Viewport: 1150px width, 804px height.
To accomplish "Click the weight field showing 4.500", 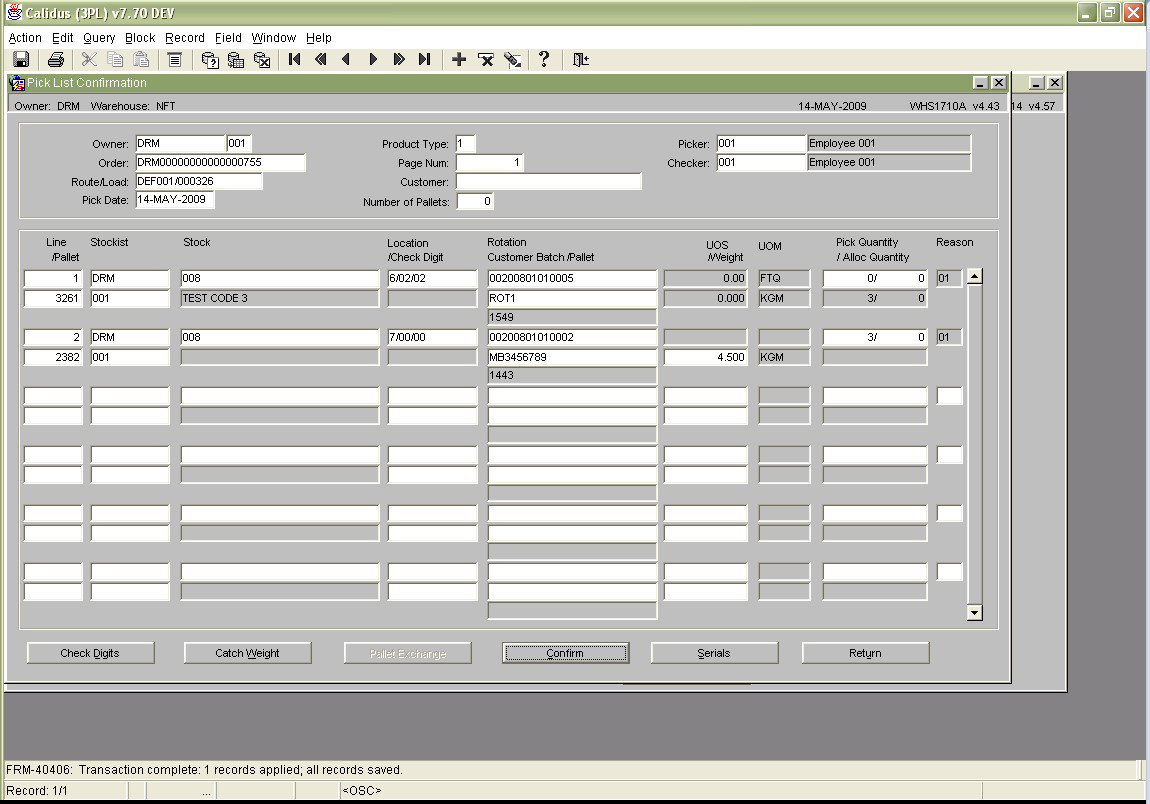I will coord(706,357).
